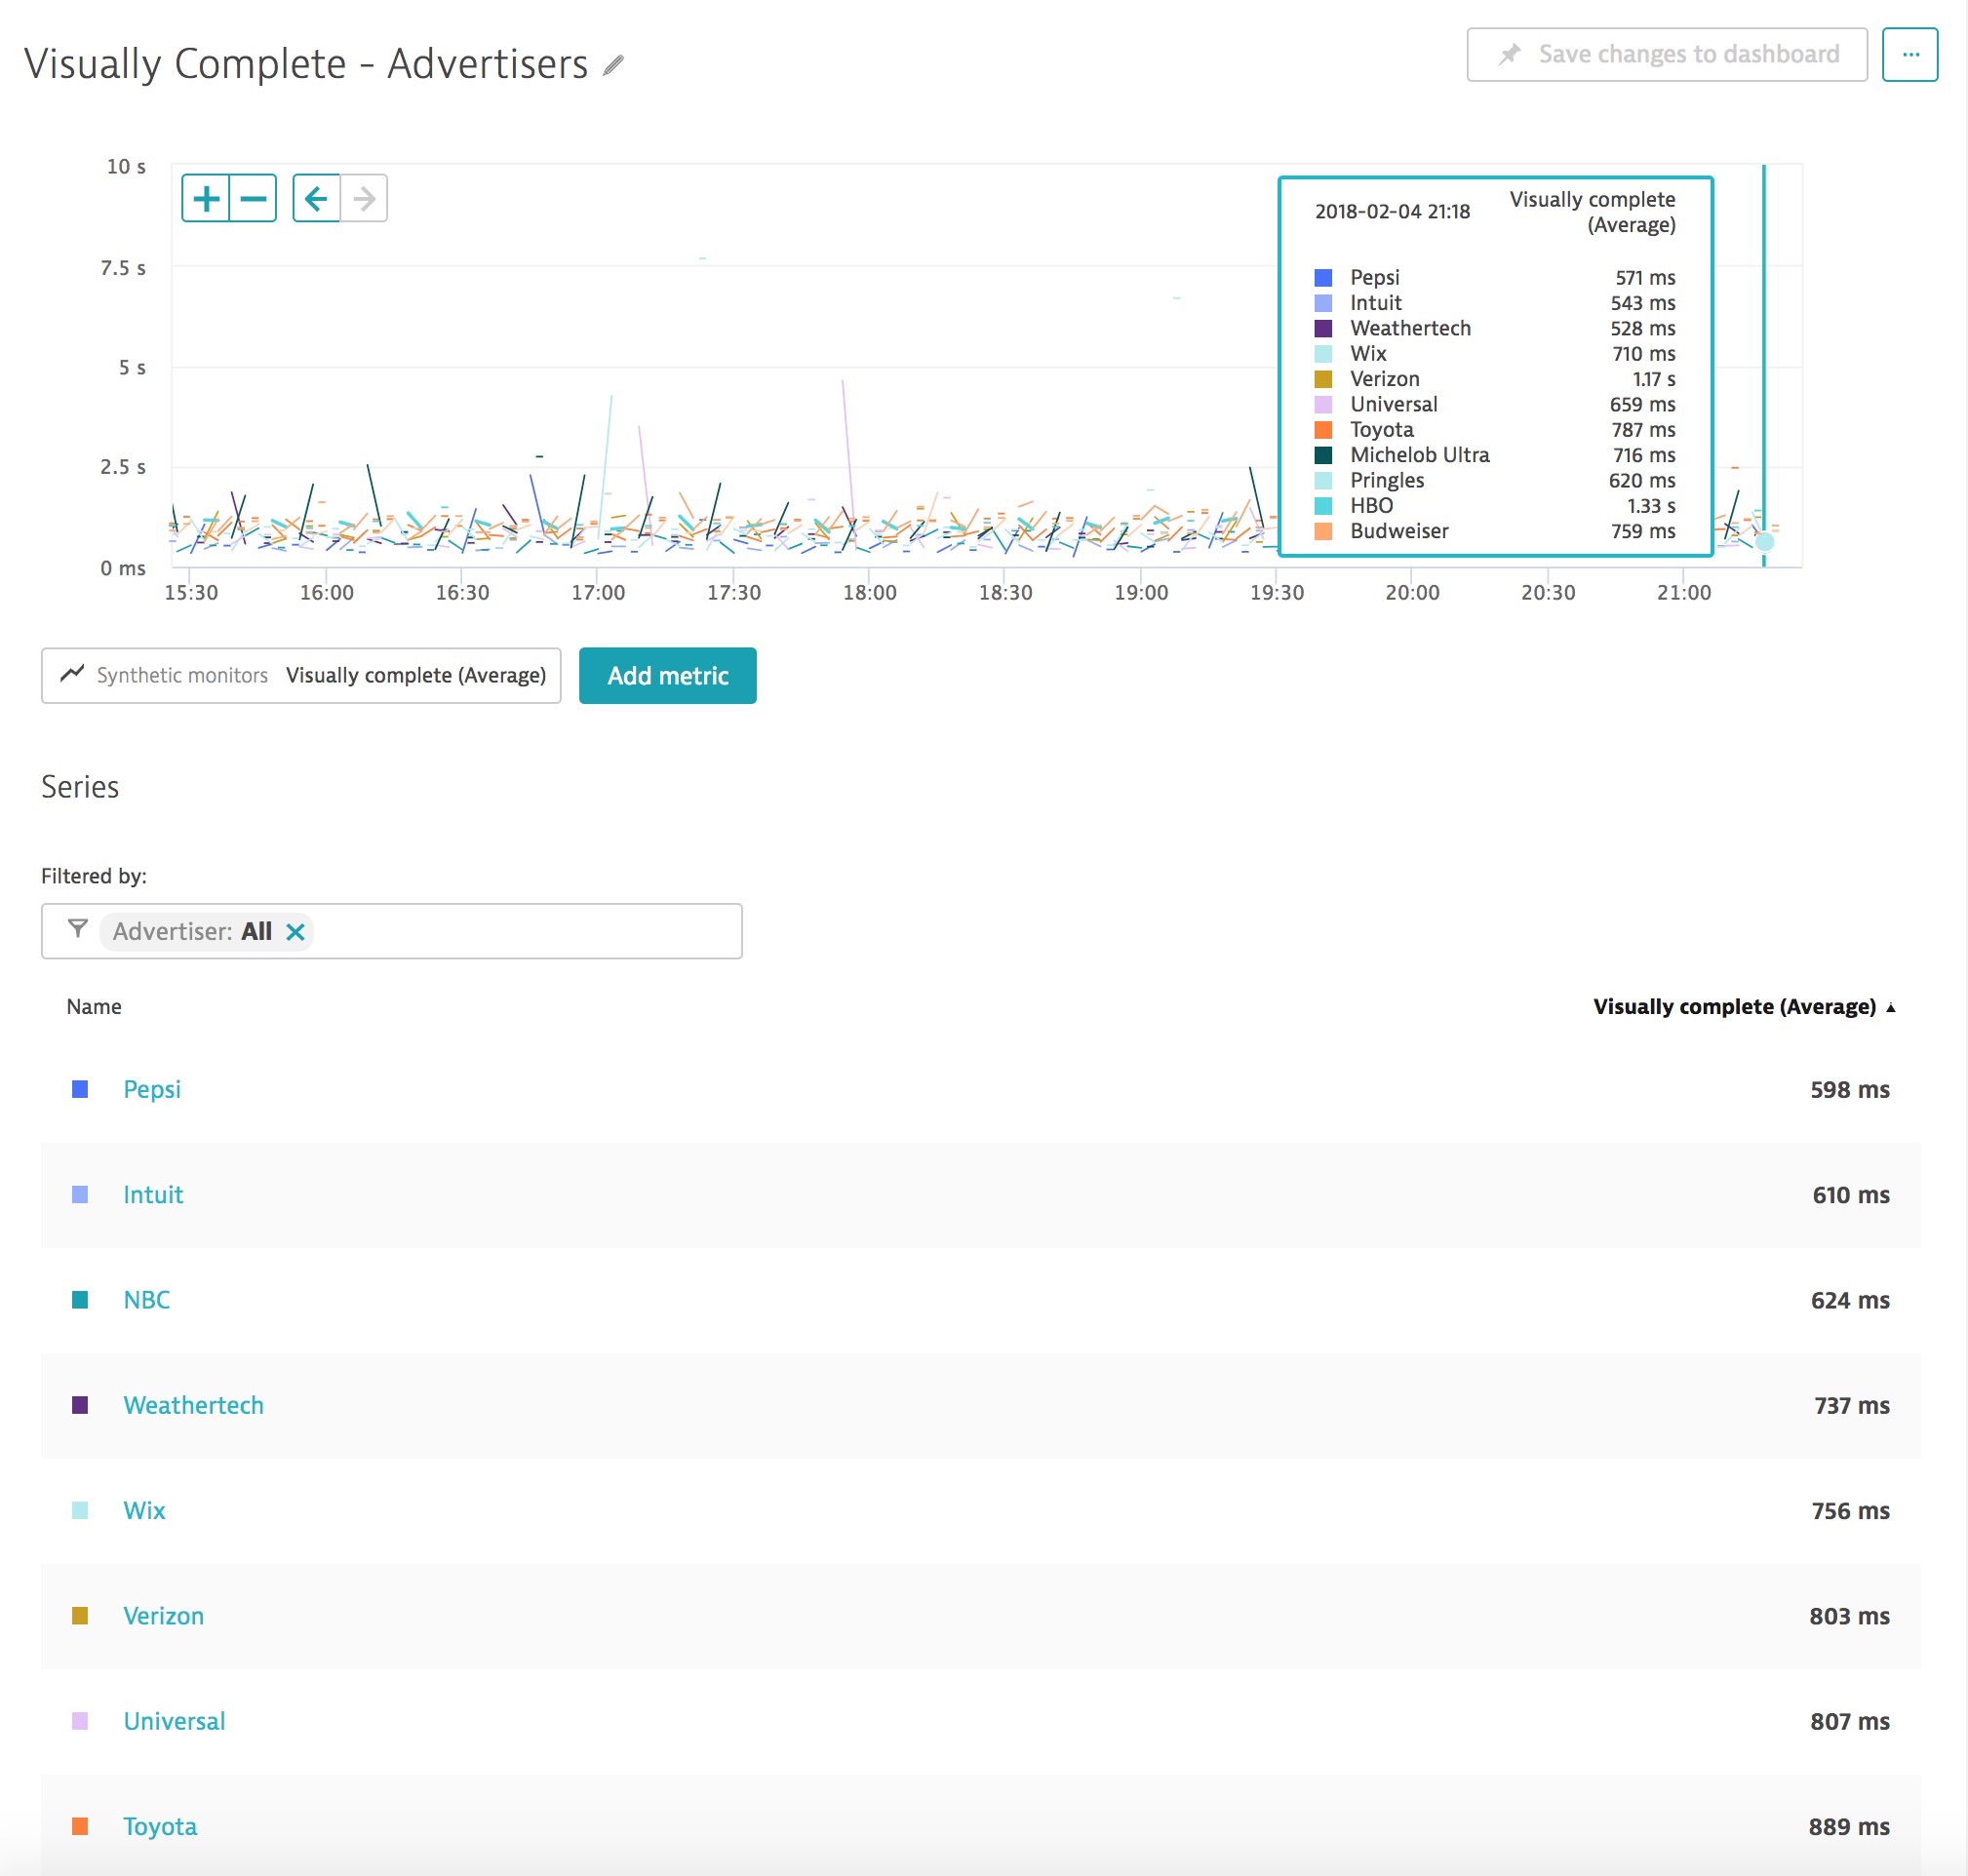Screen dimensions: 1968x1876
Task: Shift chart timeframe back with left arrow
Action: pos(316,198)
